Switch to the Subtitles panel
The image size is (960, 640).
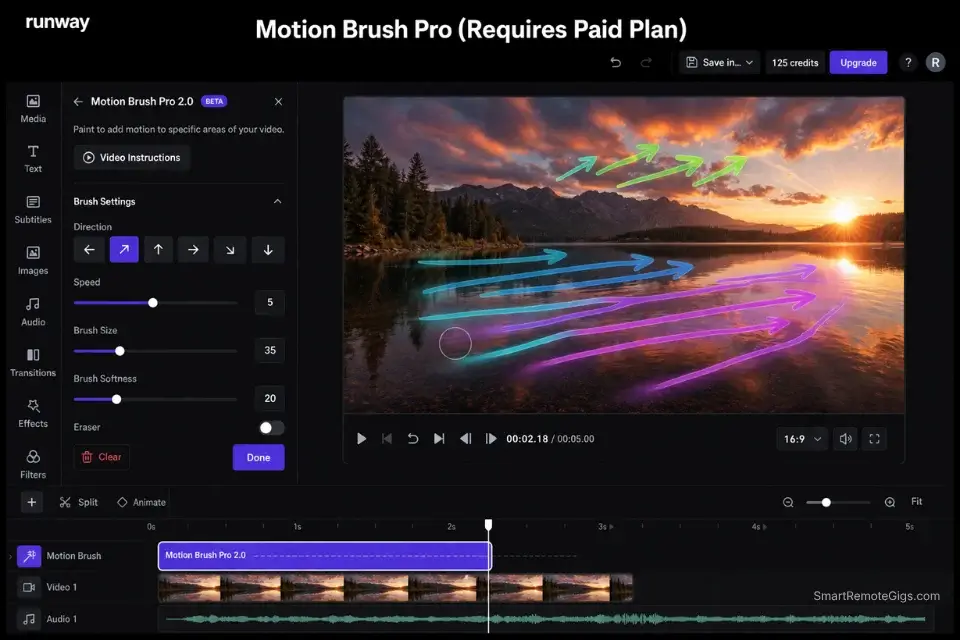pyautogui.click(x=33, y=212)
